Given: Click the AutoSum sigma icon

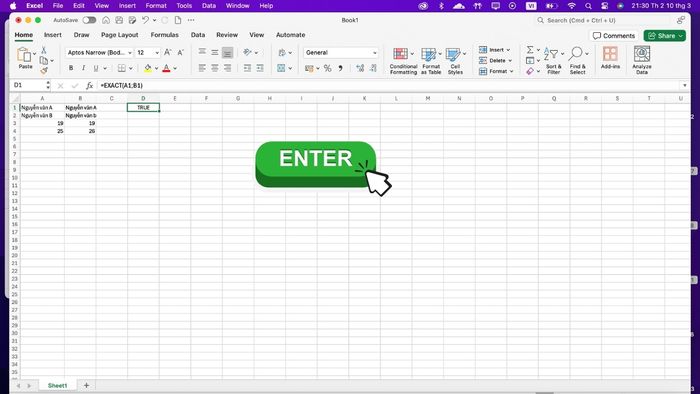Looking at the screenshot, I should 530,50.
